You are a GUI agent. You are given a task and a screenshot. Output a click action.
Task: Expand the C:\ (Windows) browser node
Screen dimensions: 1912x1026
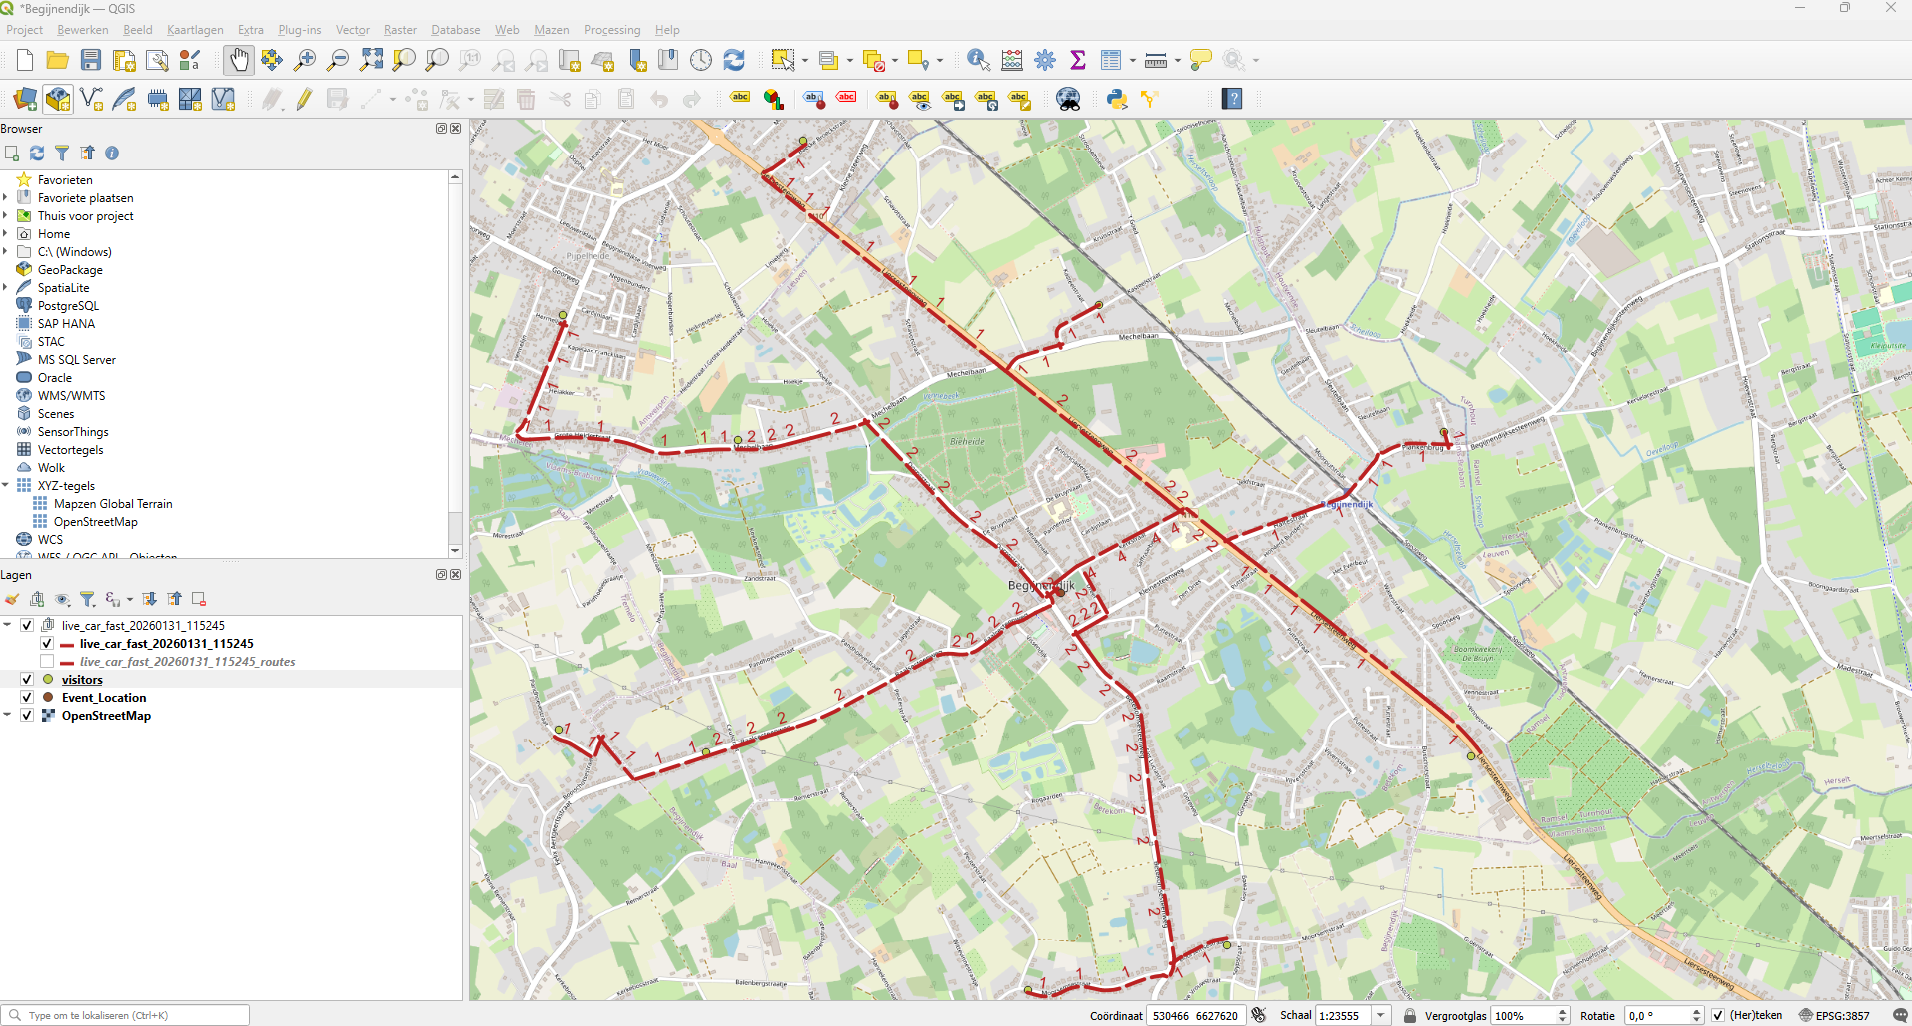pos(6,252)
